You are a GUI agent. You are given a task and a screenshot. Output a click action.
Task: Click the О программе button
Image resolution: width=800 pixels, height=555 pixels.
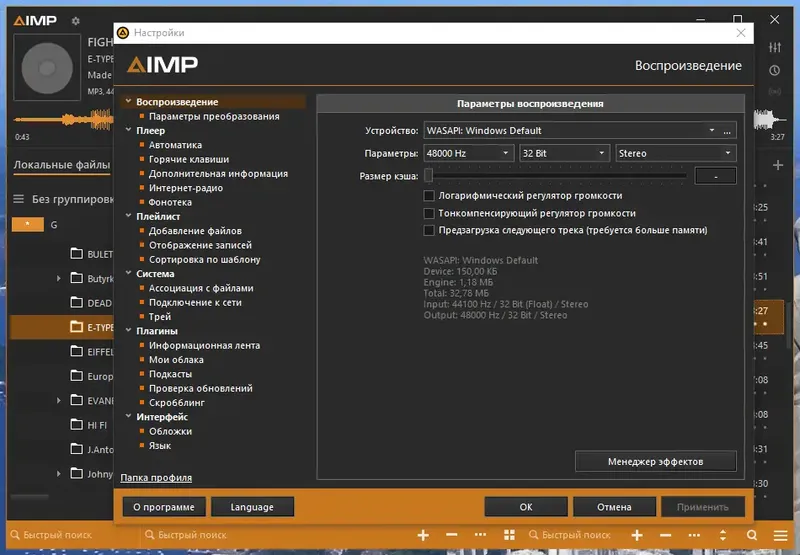click(164, 507)
